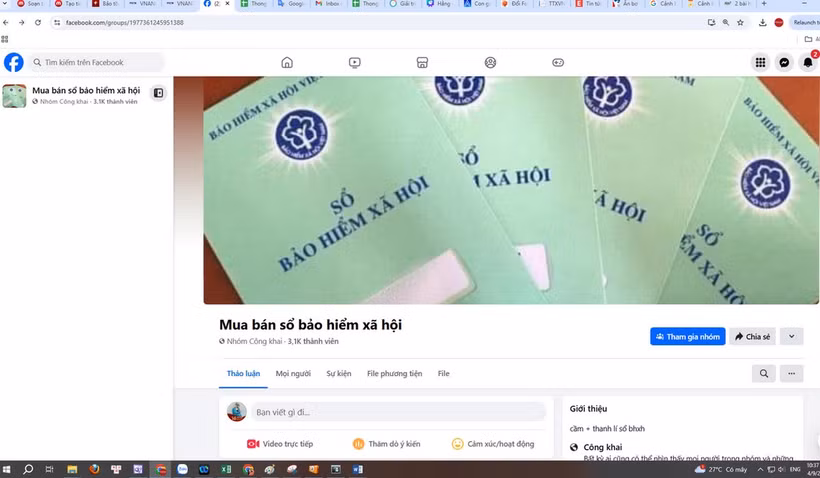The image size is (820, 478).
Task: Click Relaunch to update button
Action: (x=805, y=22)
